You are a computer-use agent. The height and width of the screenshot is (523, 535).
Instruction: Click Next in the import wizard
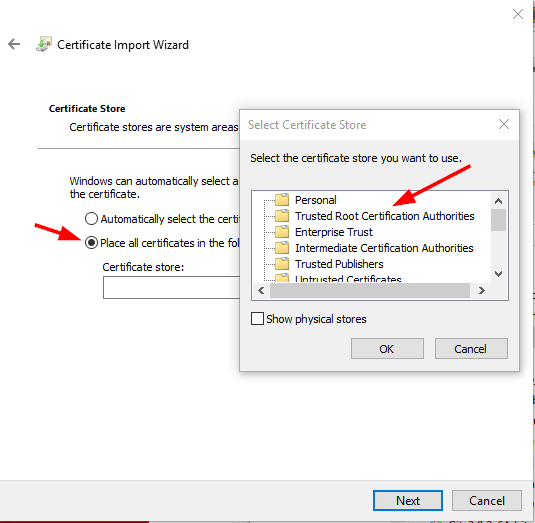pyautogui.click(x=408, y=500)
